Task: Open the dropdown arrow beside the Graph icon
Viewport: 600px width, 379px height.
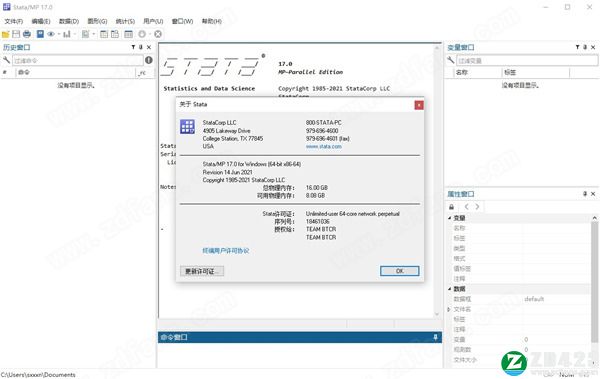Action: coord(74,34)
